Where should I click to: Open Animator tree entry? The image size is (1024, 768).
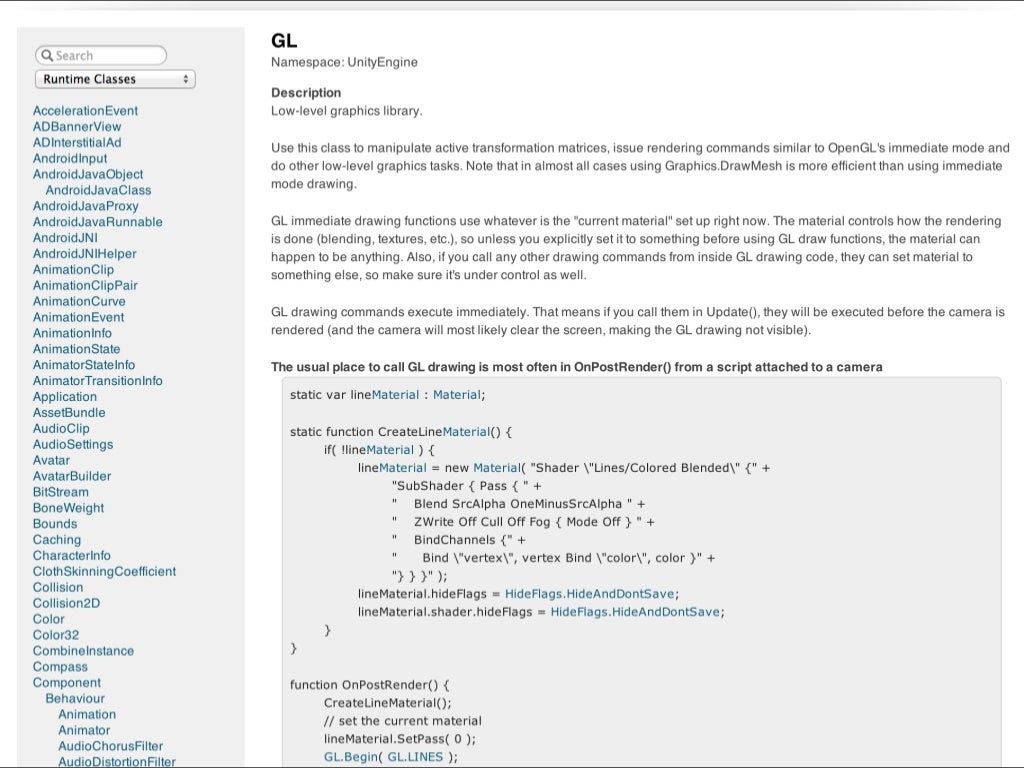point(84,731)
